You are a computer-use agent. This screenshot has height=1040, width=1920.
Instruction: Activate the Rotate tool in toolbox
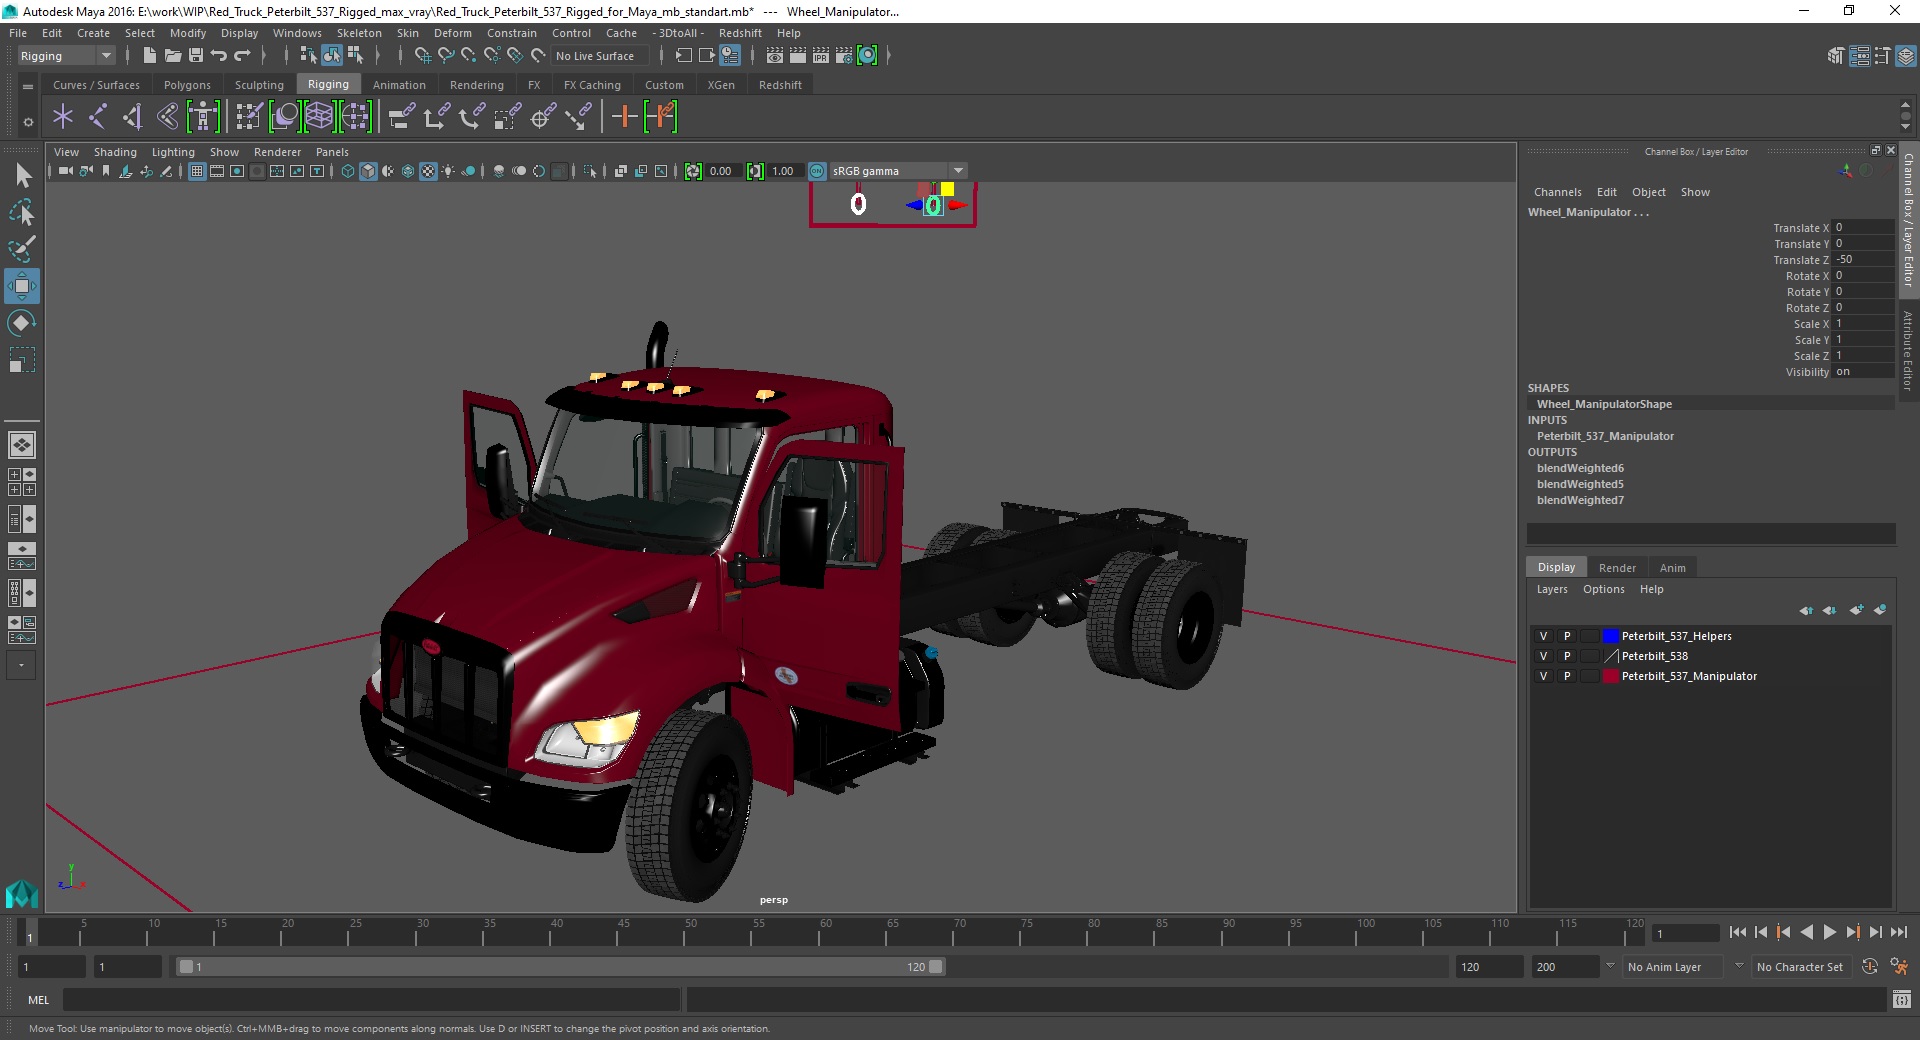coord(22,323)
